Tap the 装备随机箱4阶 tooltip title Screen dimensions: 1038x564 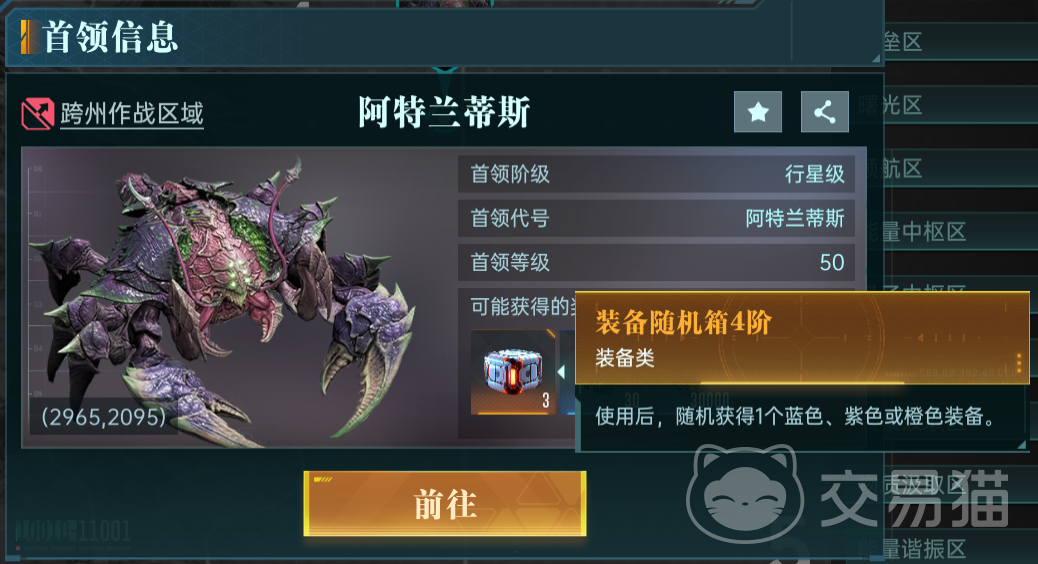click(683, 322)
